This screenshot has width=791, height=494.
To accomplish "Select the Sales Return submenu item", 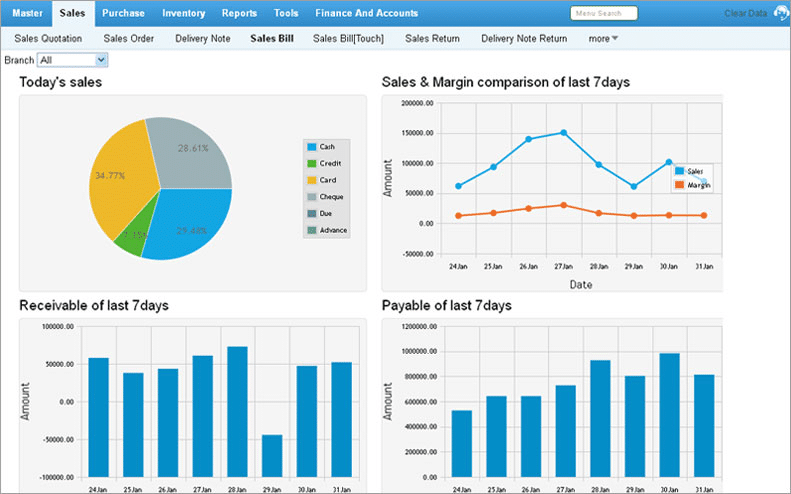I will click(432, 39).
